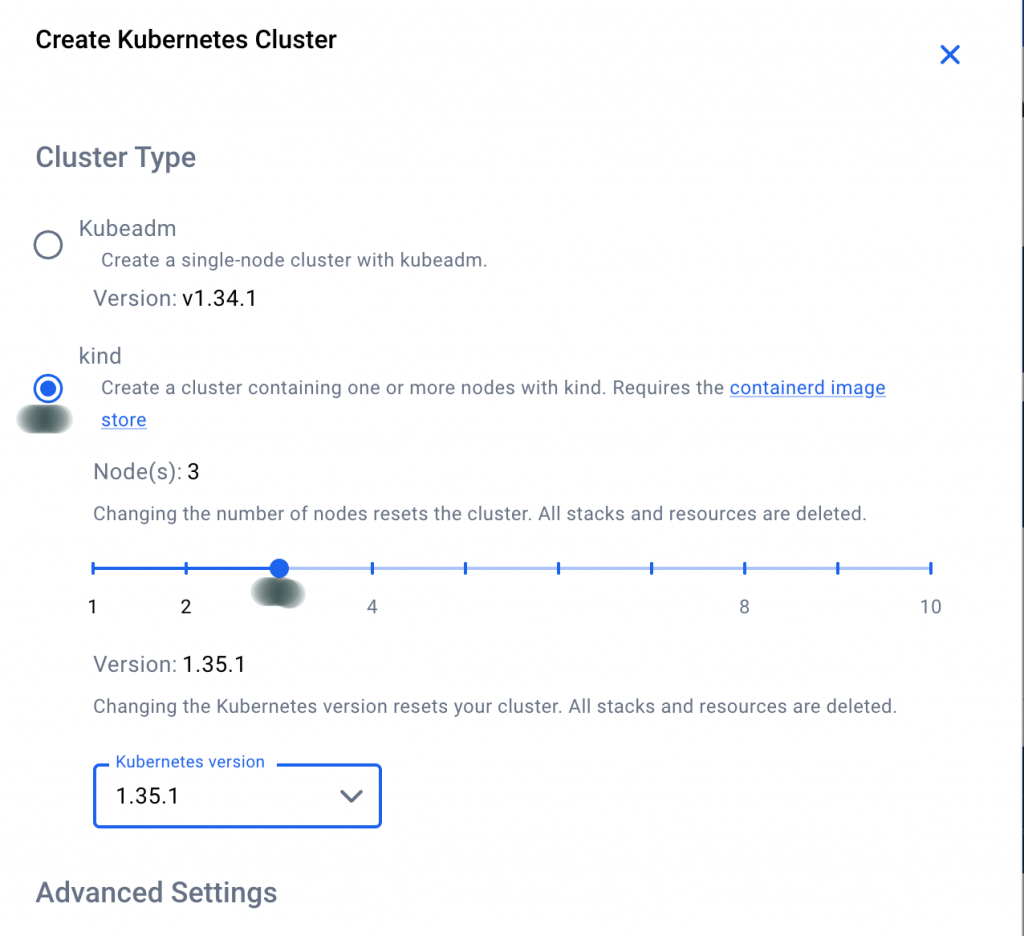This screenshot has width=1024, height=936.
Task: Click the kind option label
Action: (x=100, y=356)
